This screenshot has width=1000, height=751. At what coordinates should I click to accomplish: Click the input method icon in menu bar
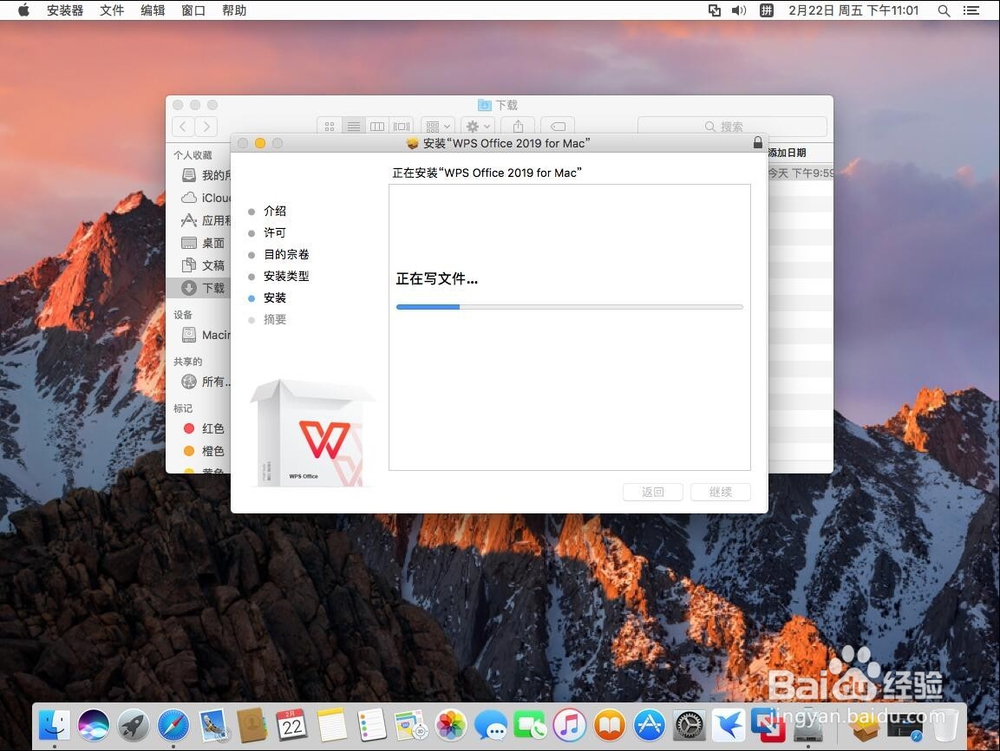tap(767, 10)
